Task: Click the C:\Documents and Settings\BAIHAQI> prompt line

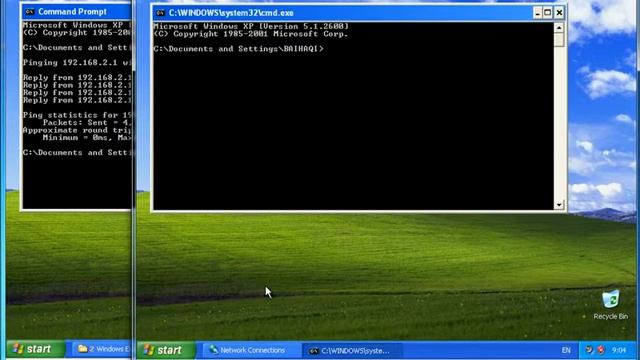Action: 238,49
